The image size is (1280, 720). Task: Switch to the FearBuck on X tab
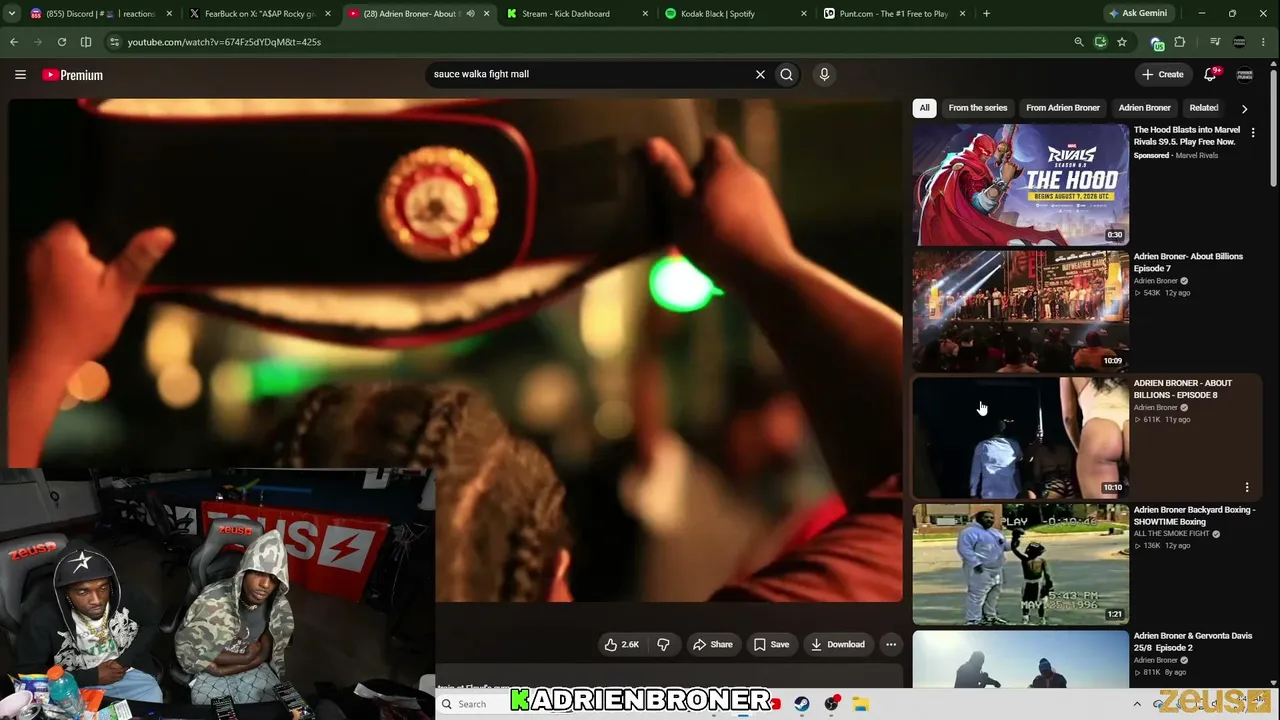point(260,14)
